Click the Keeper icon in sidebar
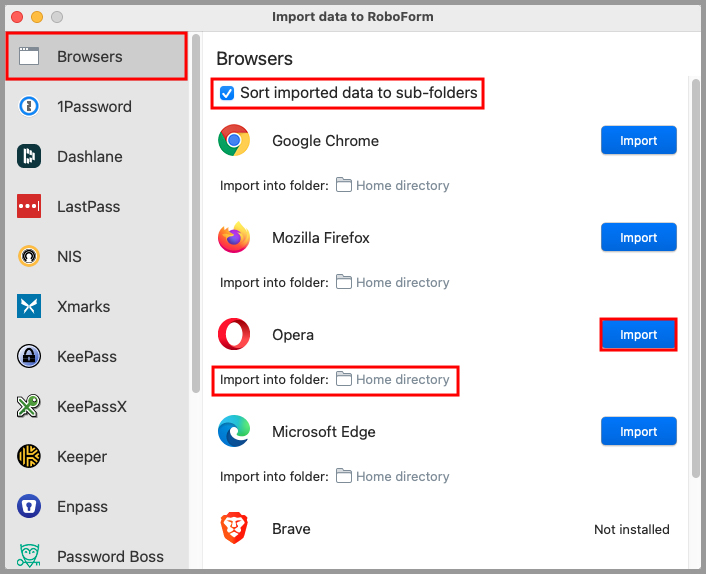Viewport: 706px width, 574px height. coord(29,456)
